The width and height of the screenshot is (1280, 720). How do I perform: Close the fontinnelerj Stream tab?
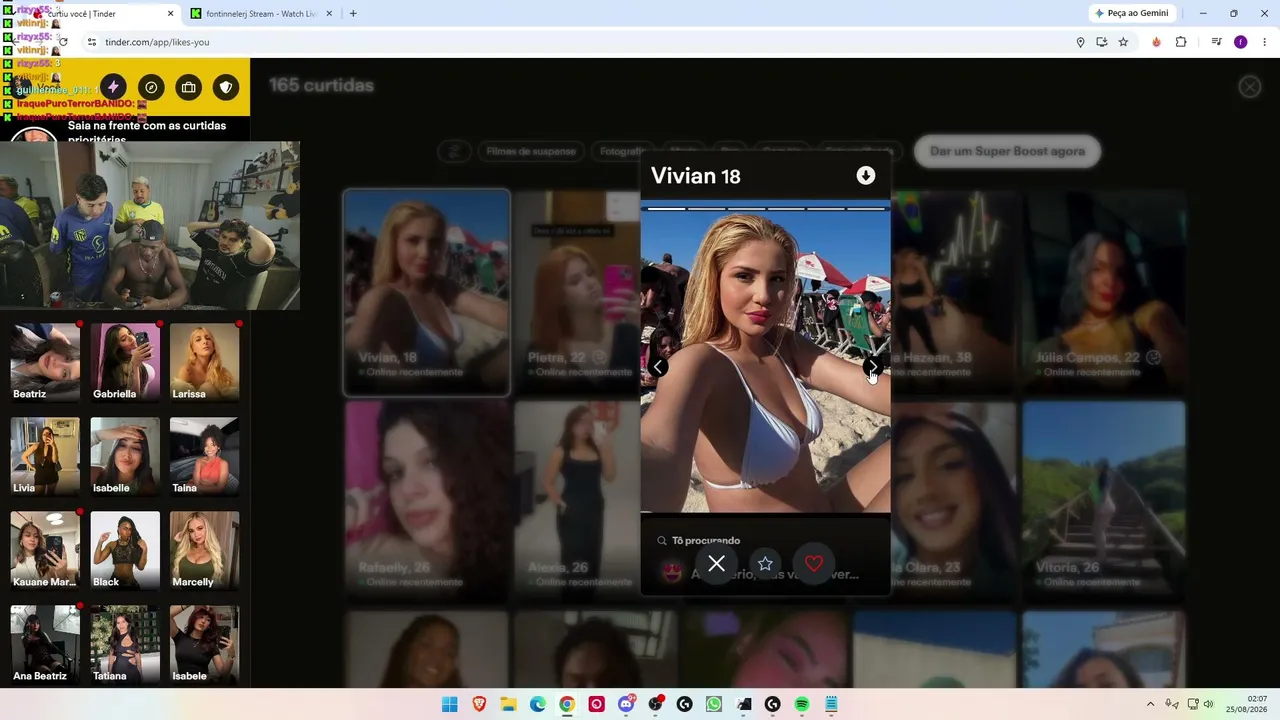pos(331,13)
